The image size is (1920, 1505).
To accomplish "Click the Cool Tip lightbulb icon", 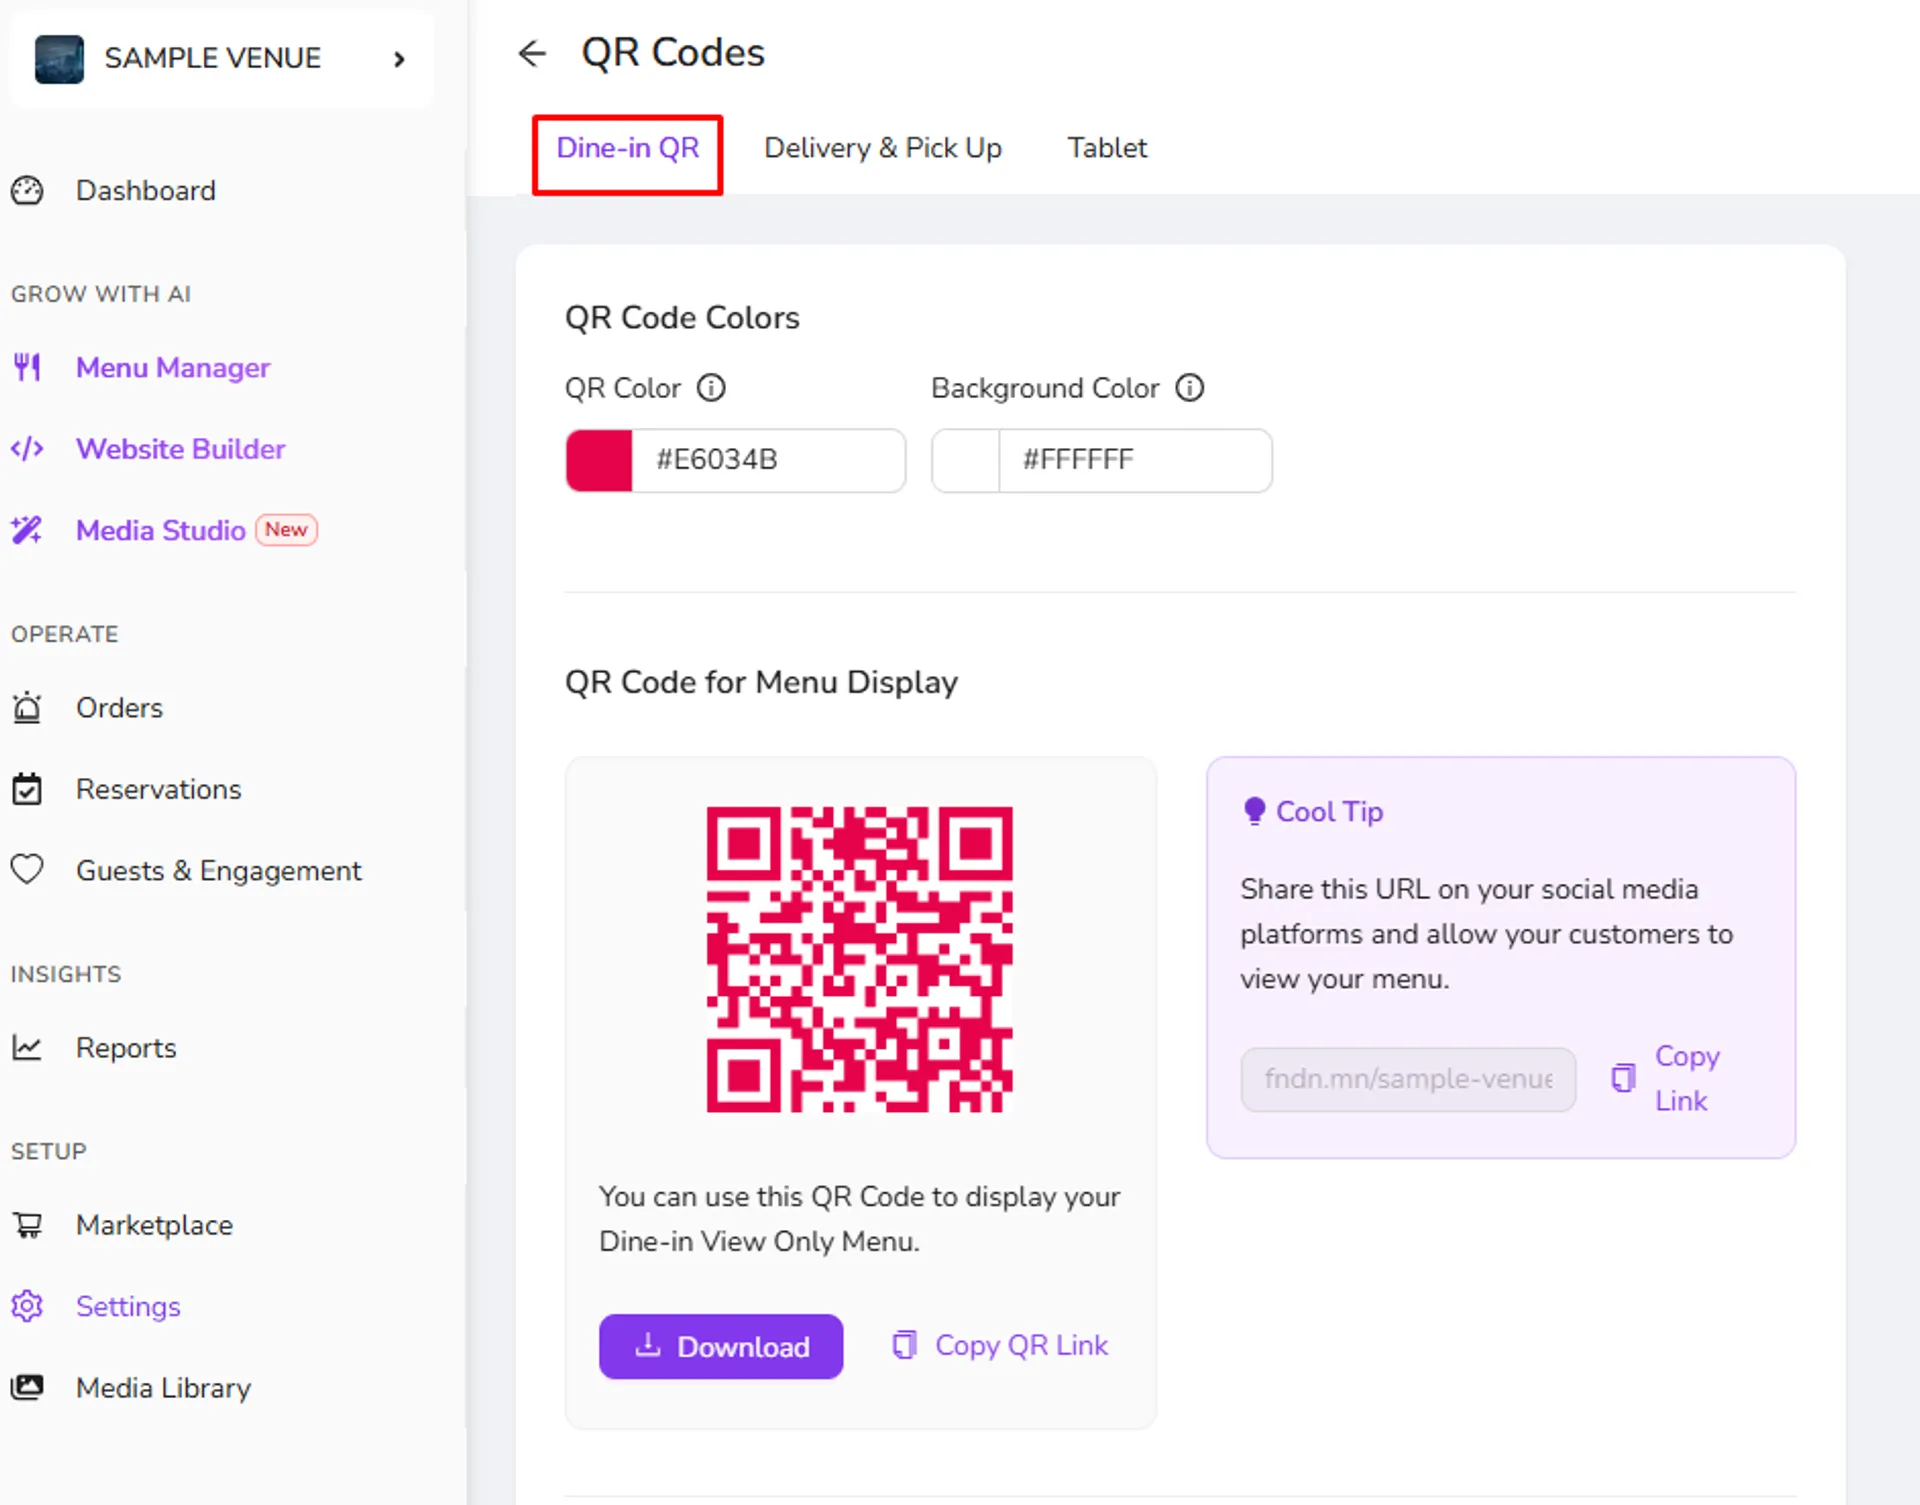I will click(x=1254, y=811).
